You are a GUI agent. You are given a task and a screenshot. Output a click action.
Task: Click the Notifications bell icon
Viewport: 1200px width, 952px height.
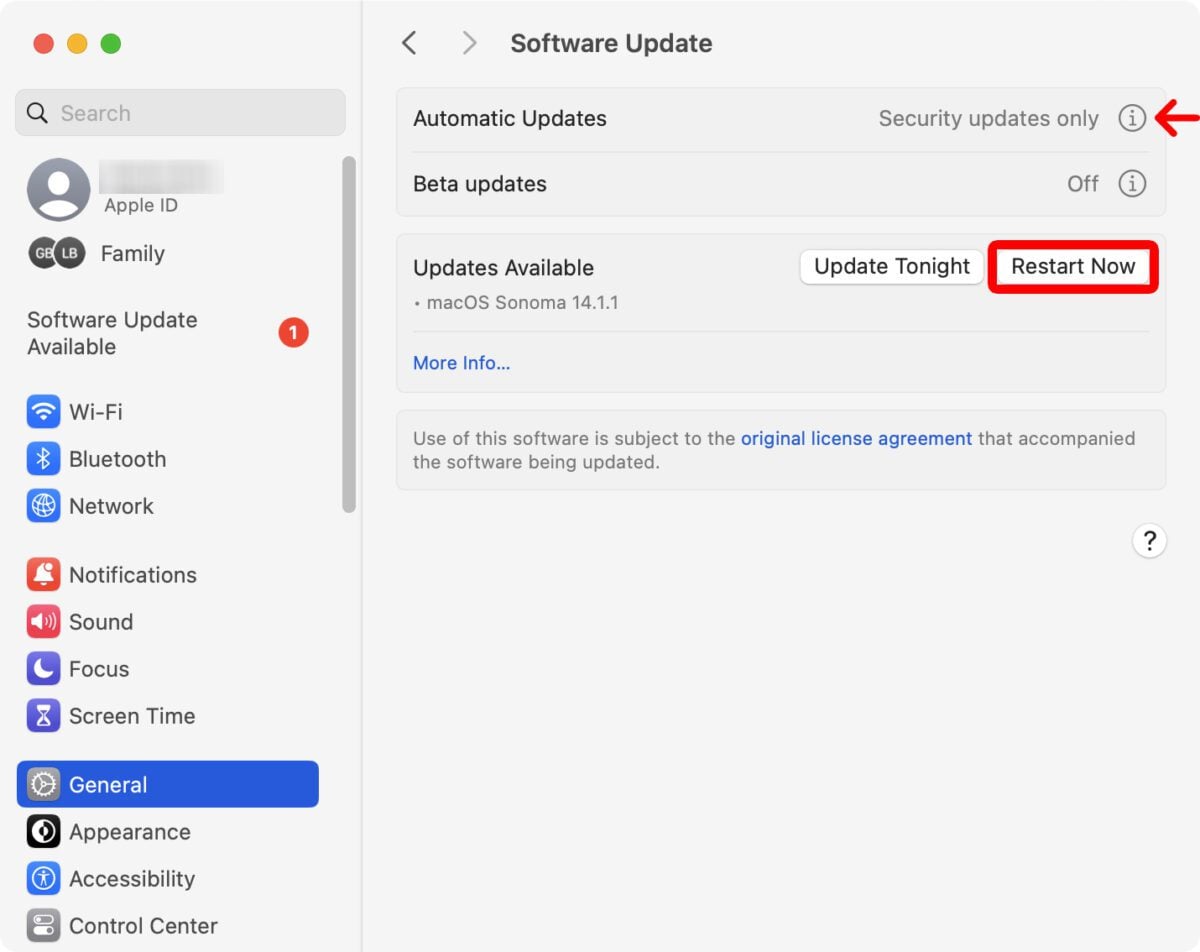(x=43, y=575)
